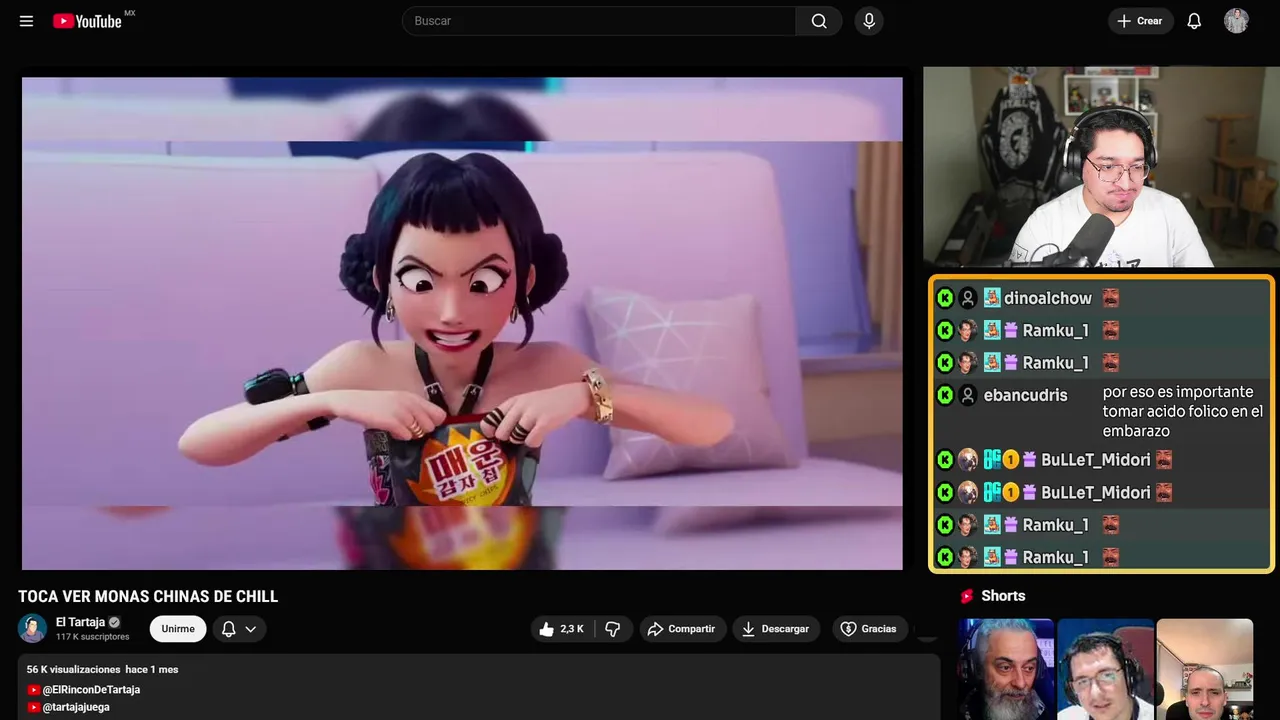Click the video title TOCA VER MONAS CHINAS DE CHILL

(x=148, y=597)
